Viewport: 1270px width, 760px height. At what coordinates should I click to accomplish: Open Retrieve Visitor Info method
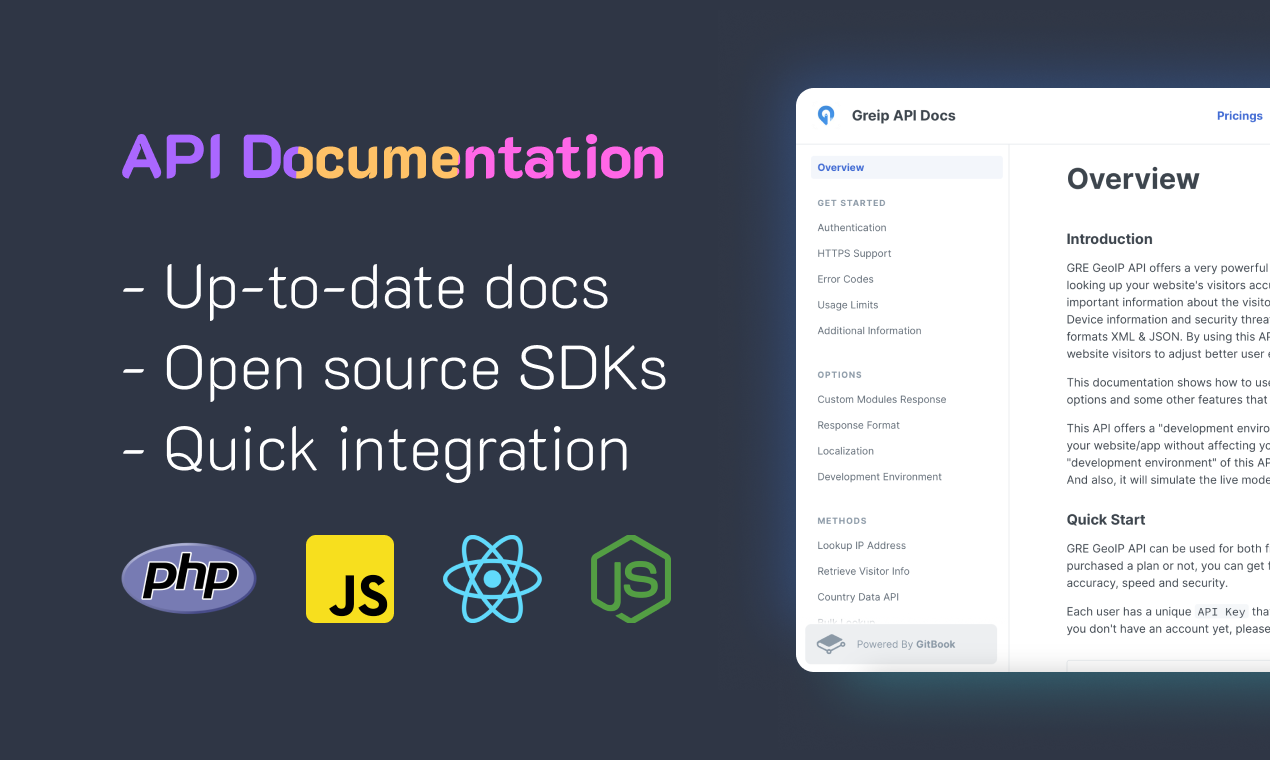tap(863, 572)
